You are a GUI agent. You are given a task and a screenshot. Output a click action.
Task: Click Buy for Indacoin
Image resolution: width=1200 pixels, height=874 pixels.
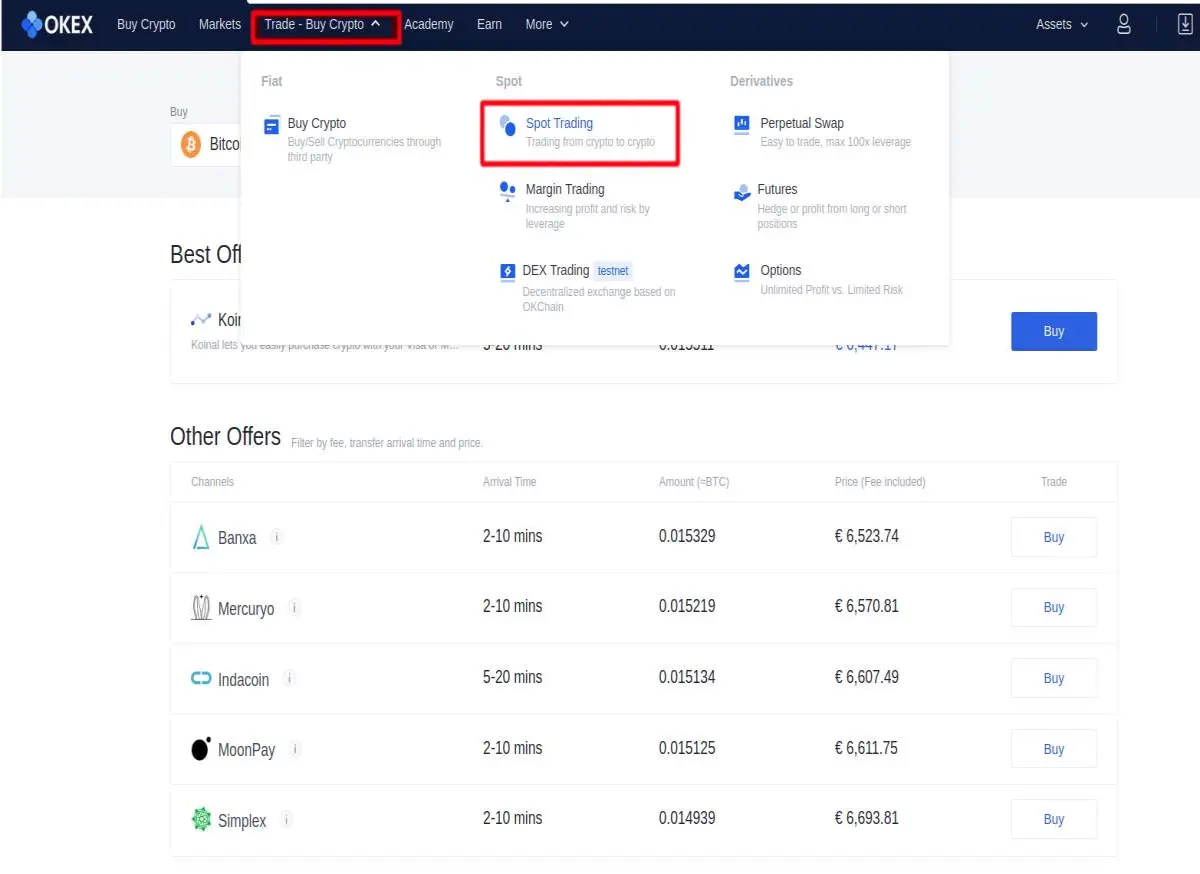point(1054,678)
